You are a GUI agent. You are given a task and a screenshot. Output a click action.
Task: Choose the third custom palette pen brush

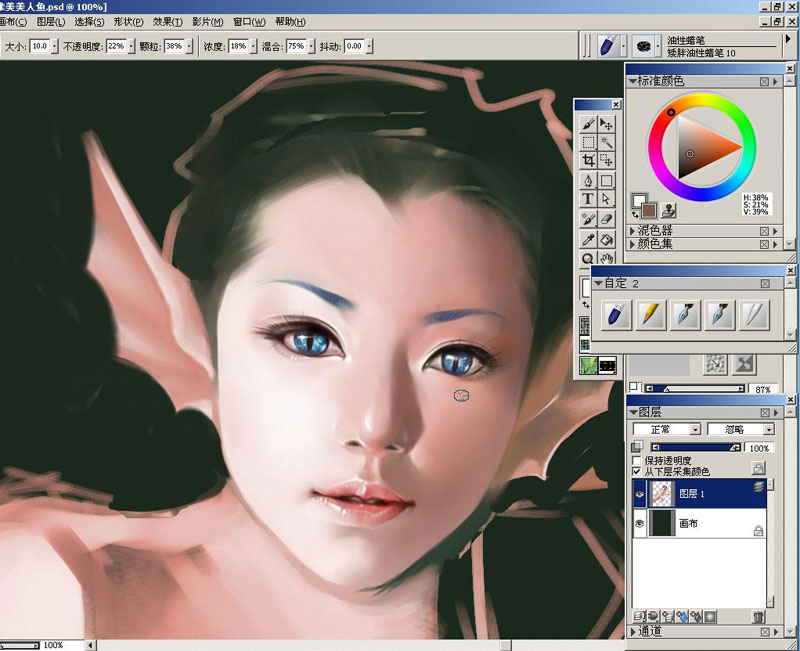click(685, 314)
